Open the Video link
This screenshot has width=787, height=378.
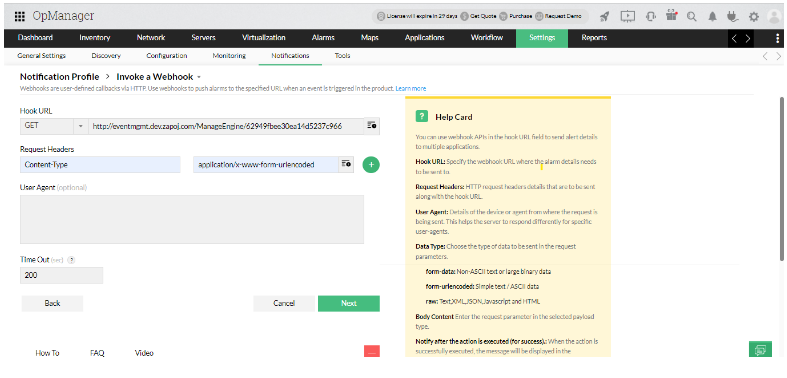coord(144,353)
